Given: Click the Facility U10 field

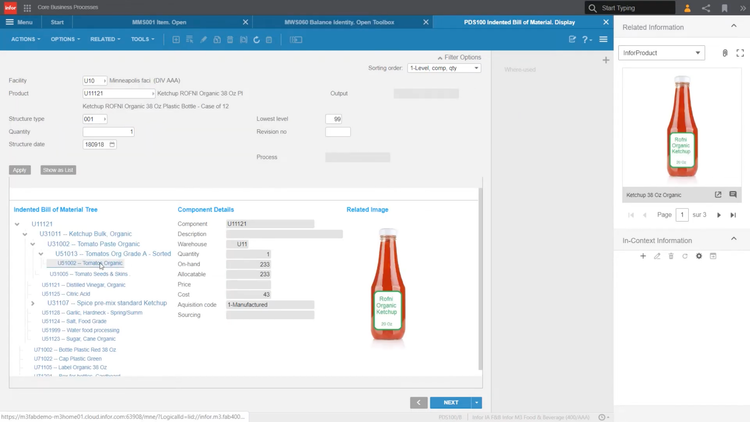Looking at the screenshot, I should pyautogui.click(x=94, y=80).
